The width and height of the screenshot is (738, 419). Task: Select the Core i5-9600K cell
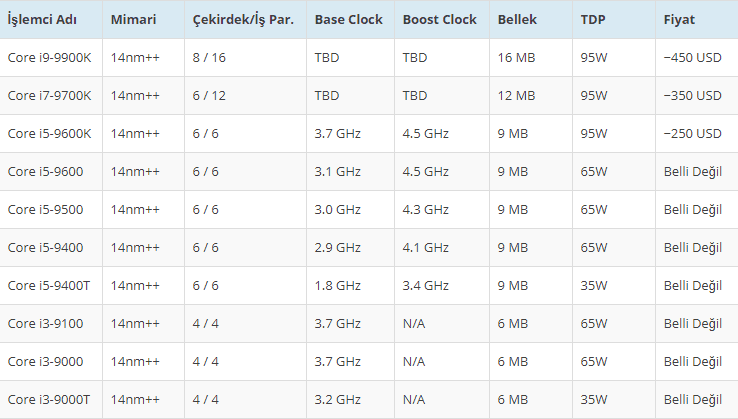tap(49, 134)
